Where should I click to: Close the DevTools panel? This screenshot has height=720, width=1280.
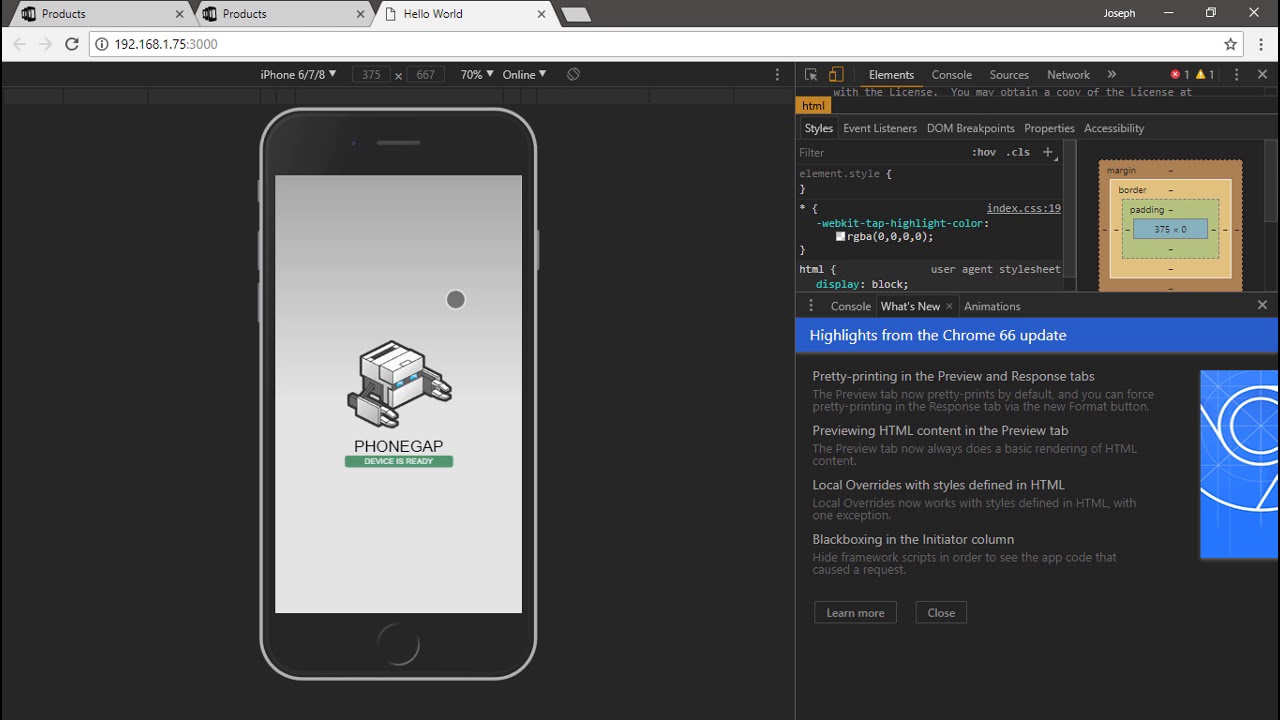(x=1262, y=75)
